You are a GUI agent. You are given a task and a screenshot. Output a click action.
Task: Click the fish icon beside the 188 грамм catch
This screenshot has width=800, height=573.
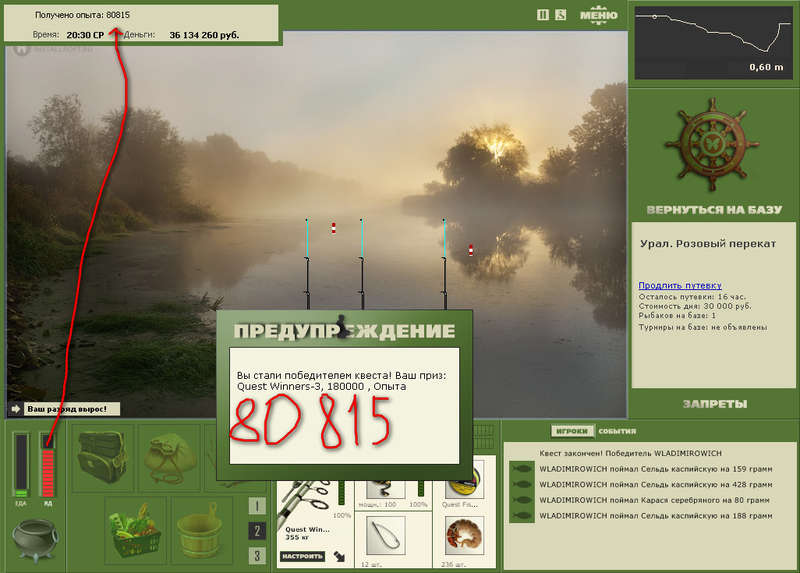(x=522, y=516)
